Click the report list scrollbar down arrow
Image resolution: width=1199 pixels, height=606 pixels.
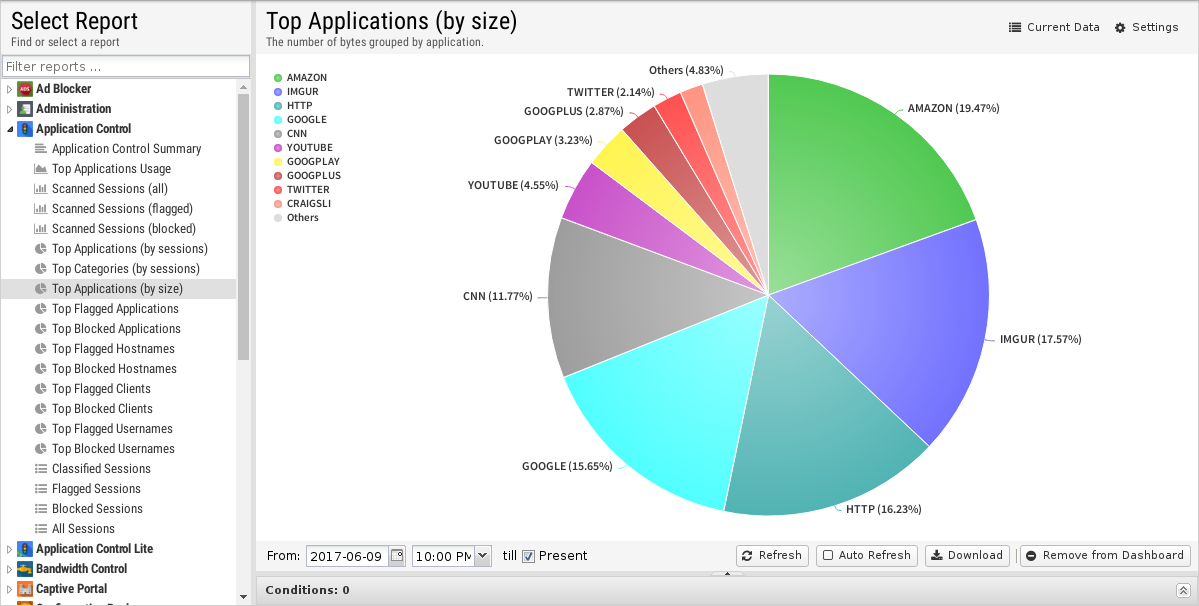coord(243,597)
